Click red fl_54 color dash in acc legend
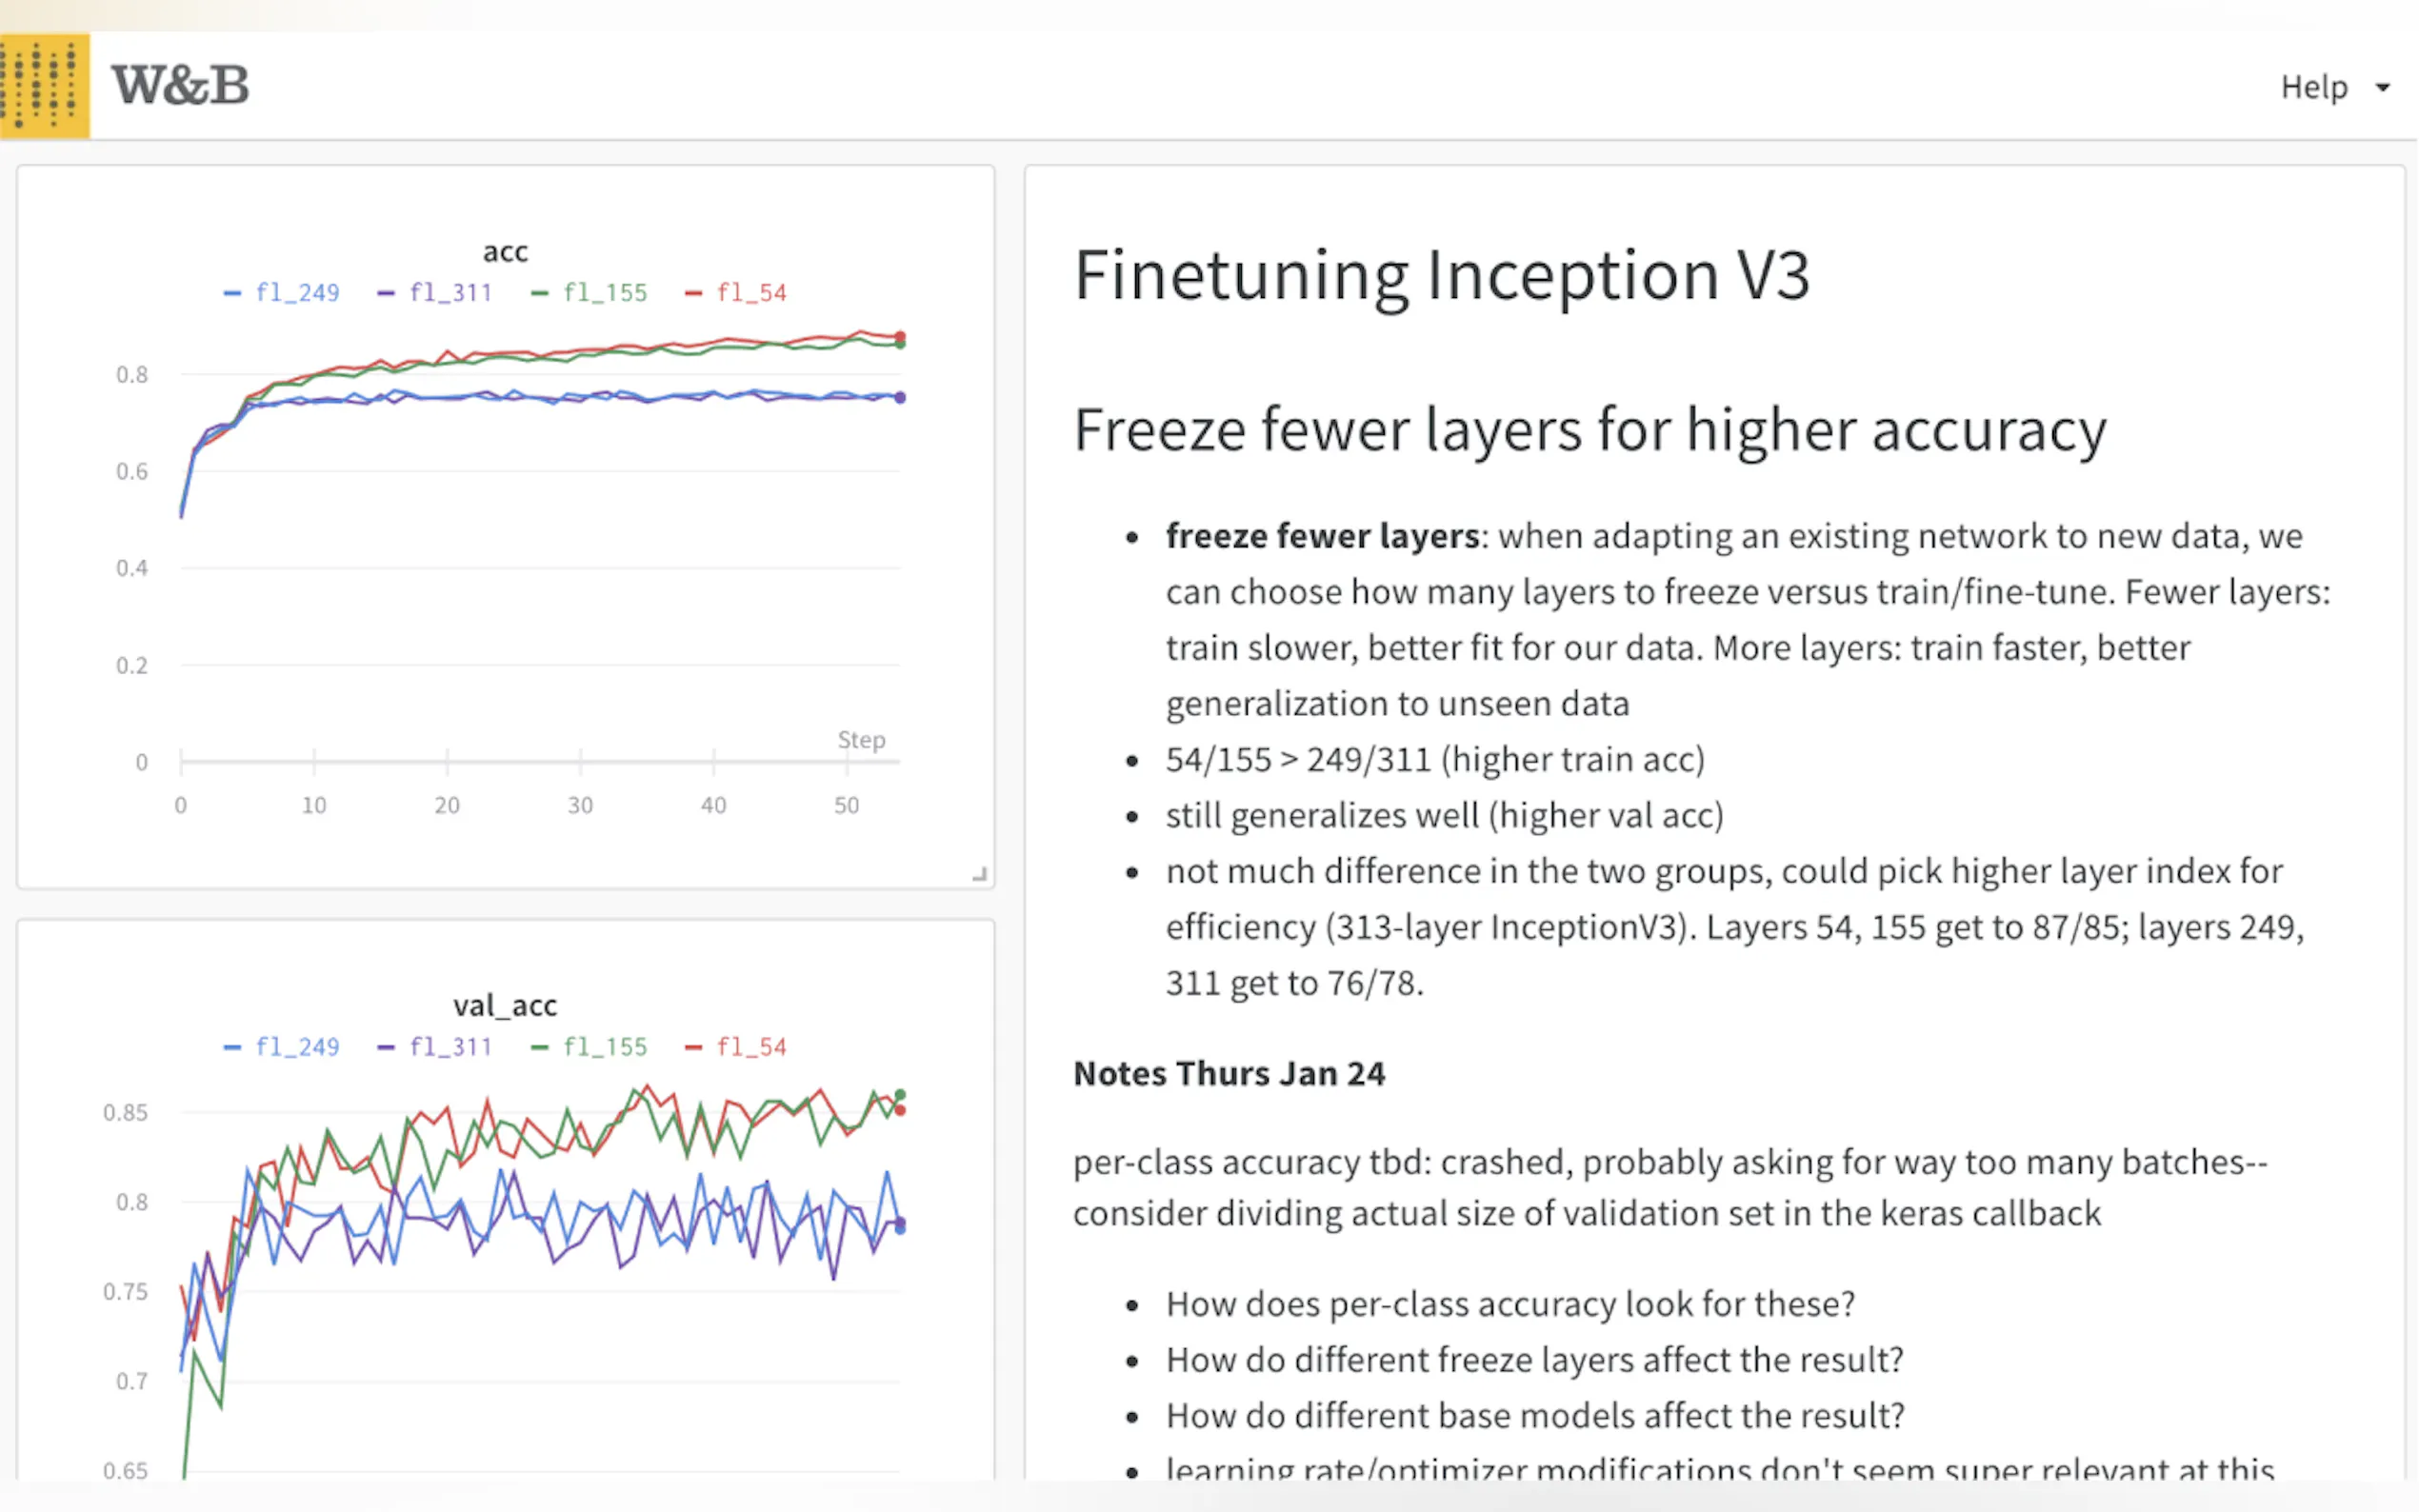 (692, 293)
